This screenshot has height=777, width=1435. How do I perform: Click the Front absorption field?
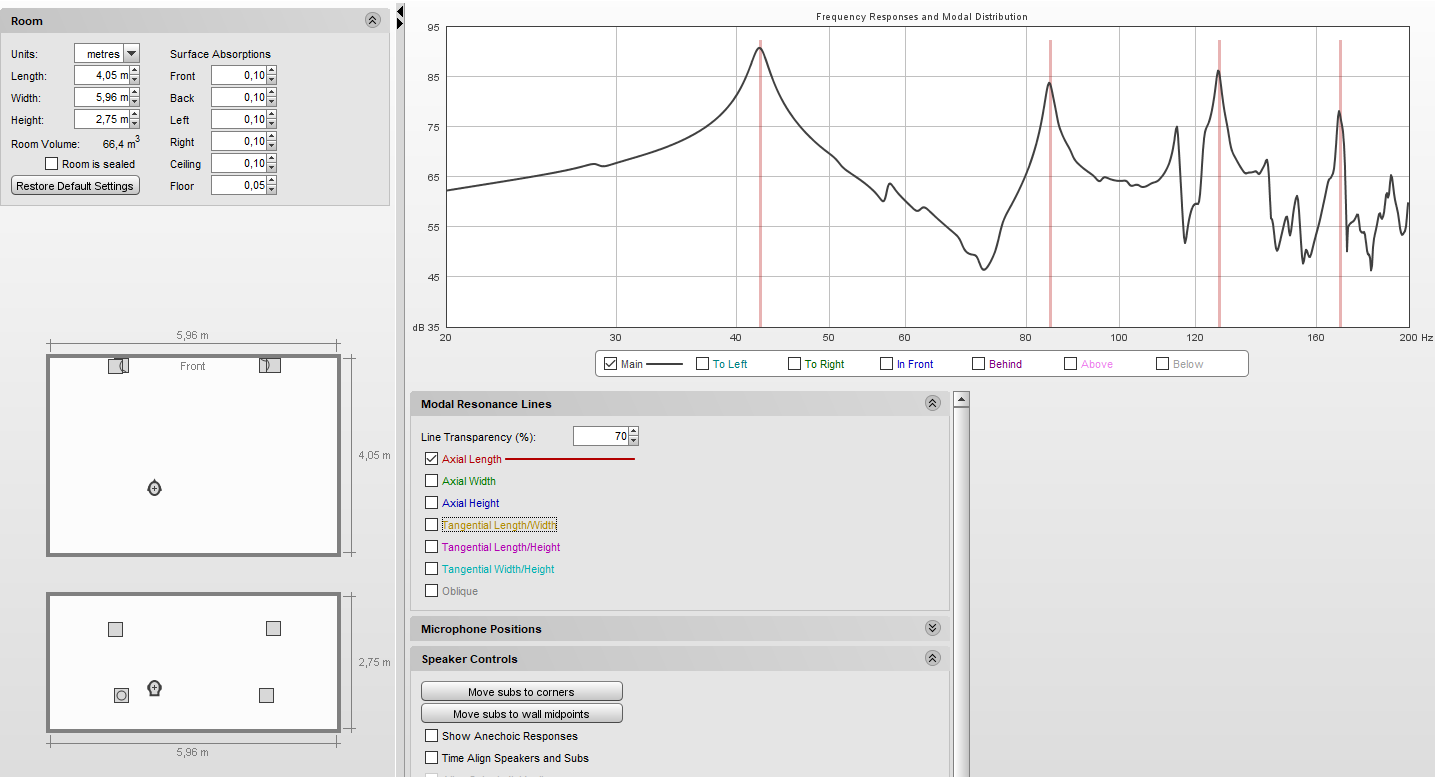click(238, 76)
